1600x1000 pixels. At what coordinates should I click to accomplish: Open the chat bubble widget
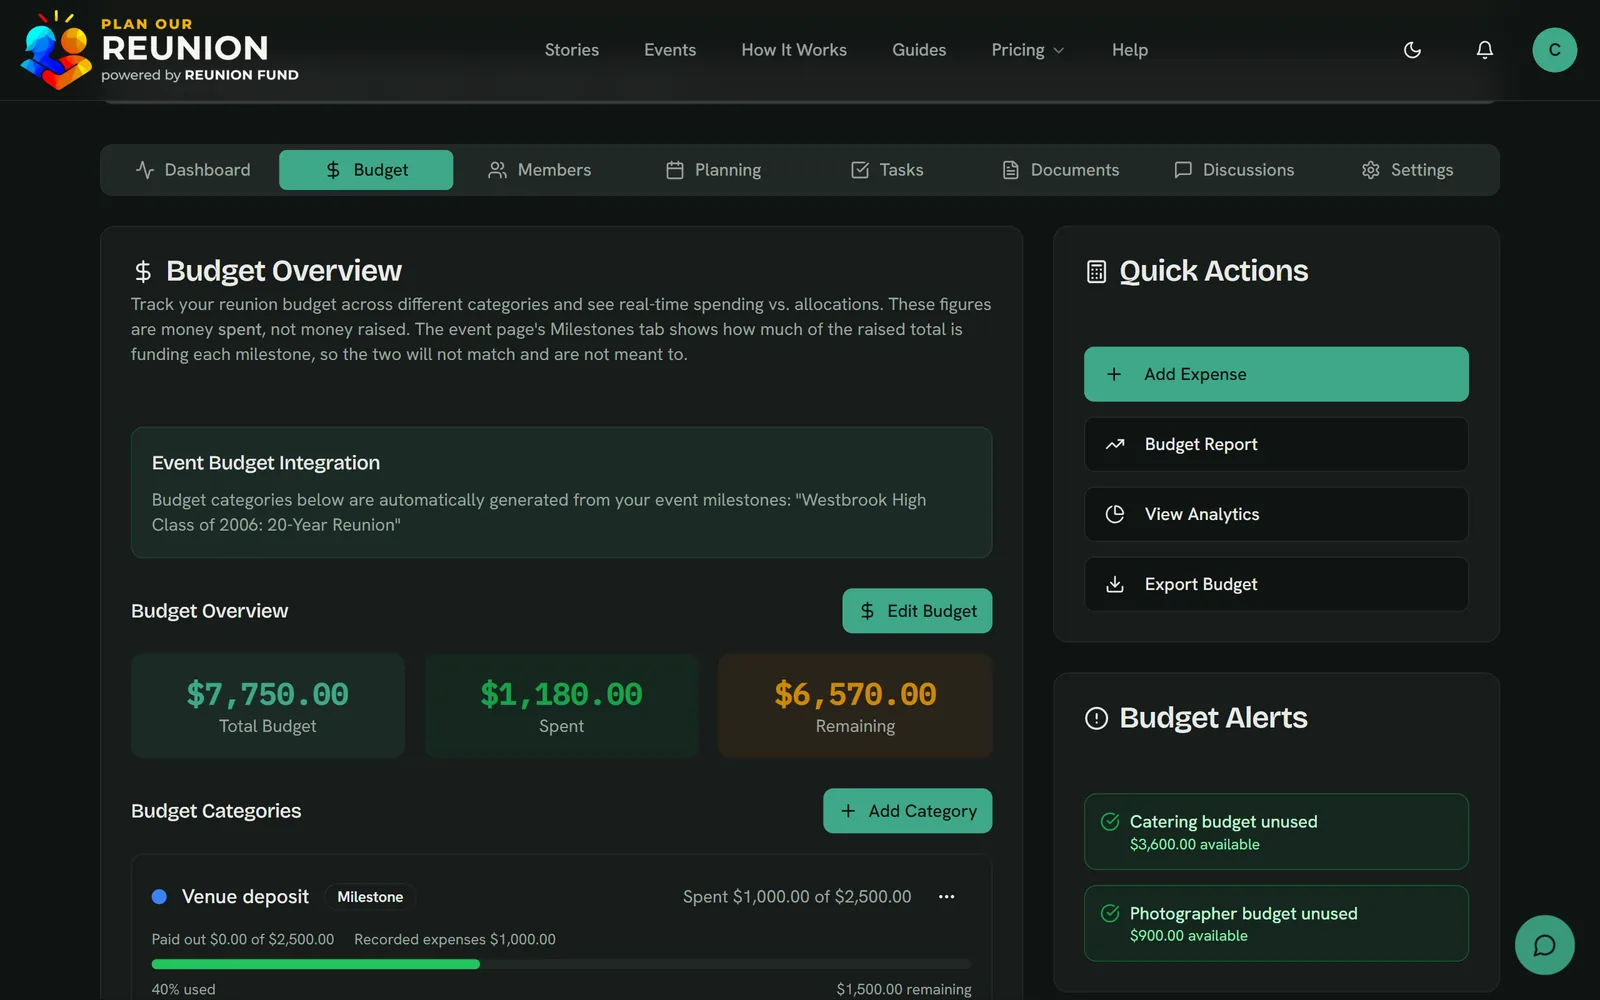[1544, 945]
